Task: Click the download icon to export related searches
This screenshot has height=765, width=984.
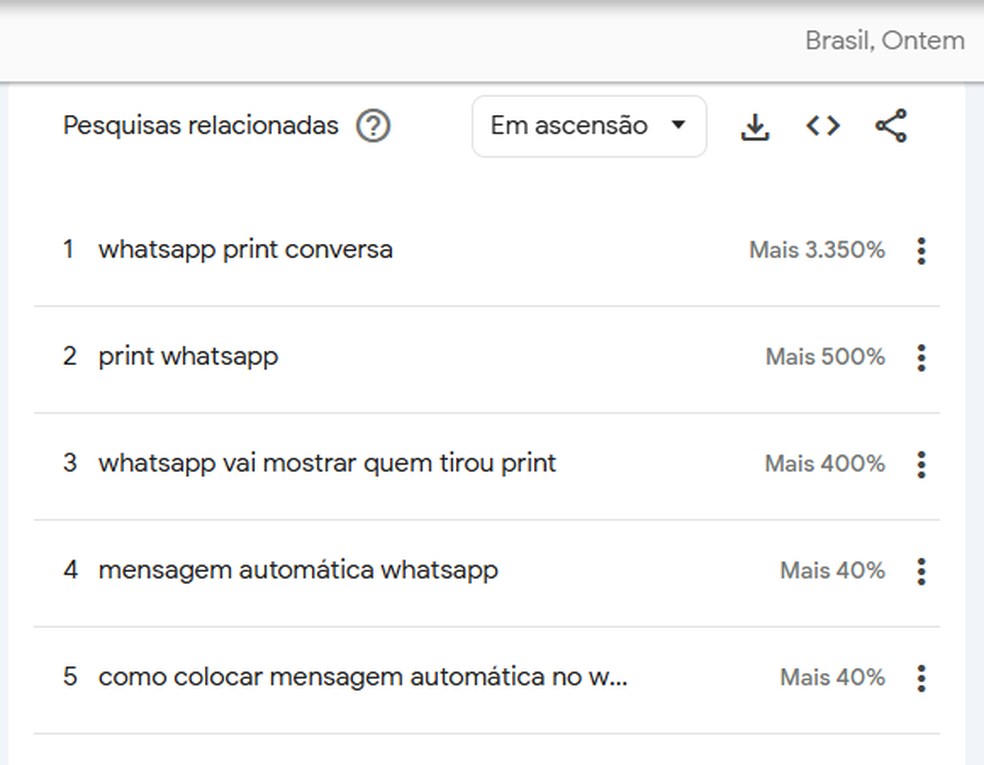Action: point(755,125)
